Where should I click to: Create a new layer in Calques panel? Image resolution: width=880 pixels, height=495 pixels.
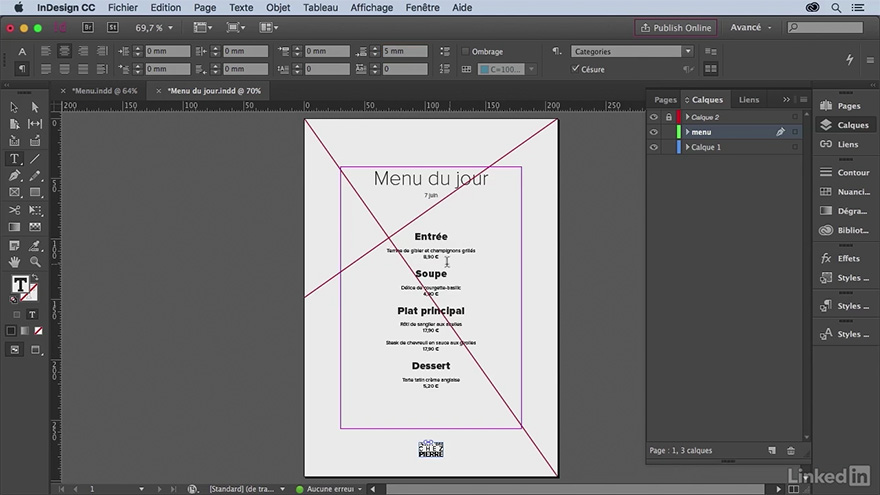coord(772,451)
